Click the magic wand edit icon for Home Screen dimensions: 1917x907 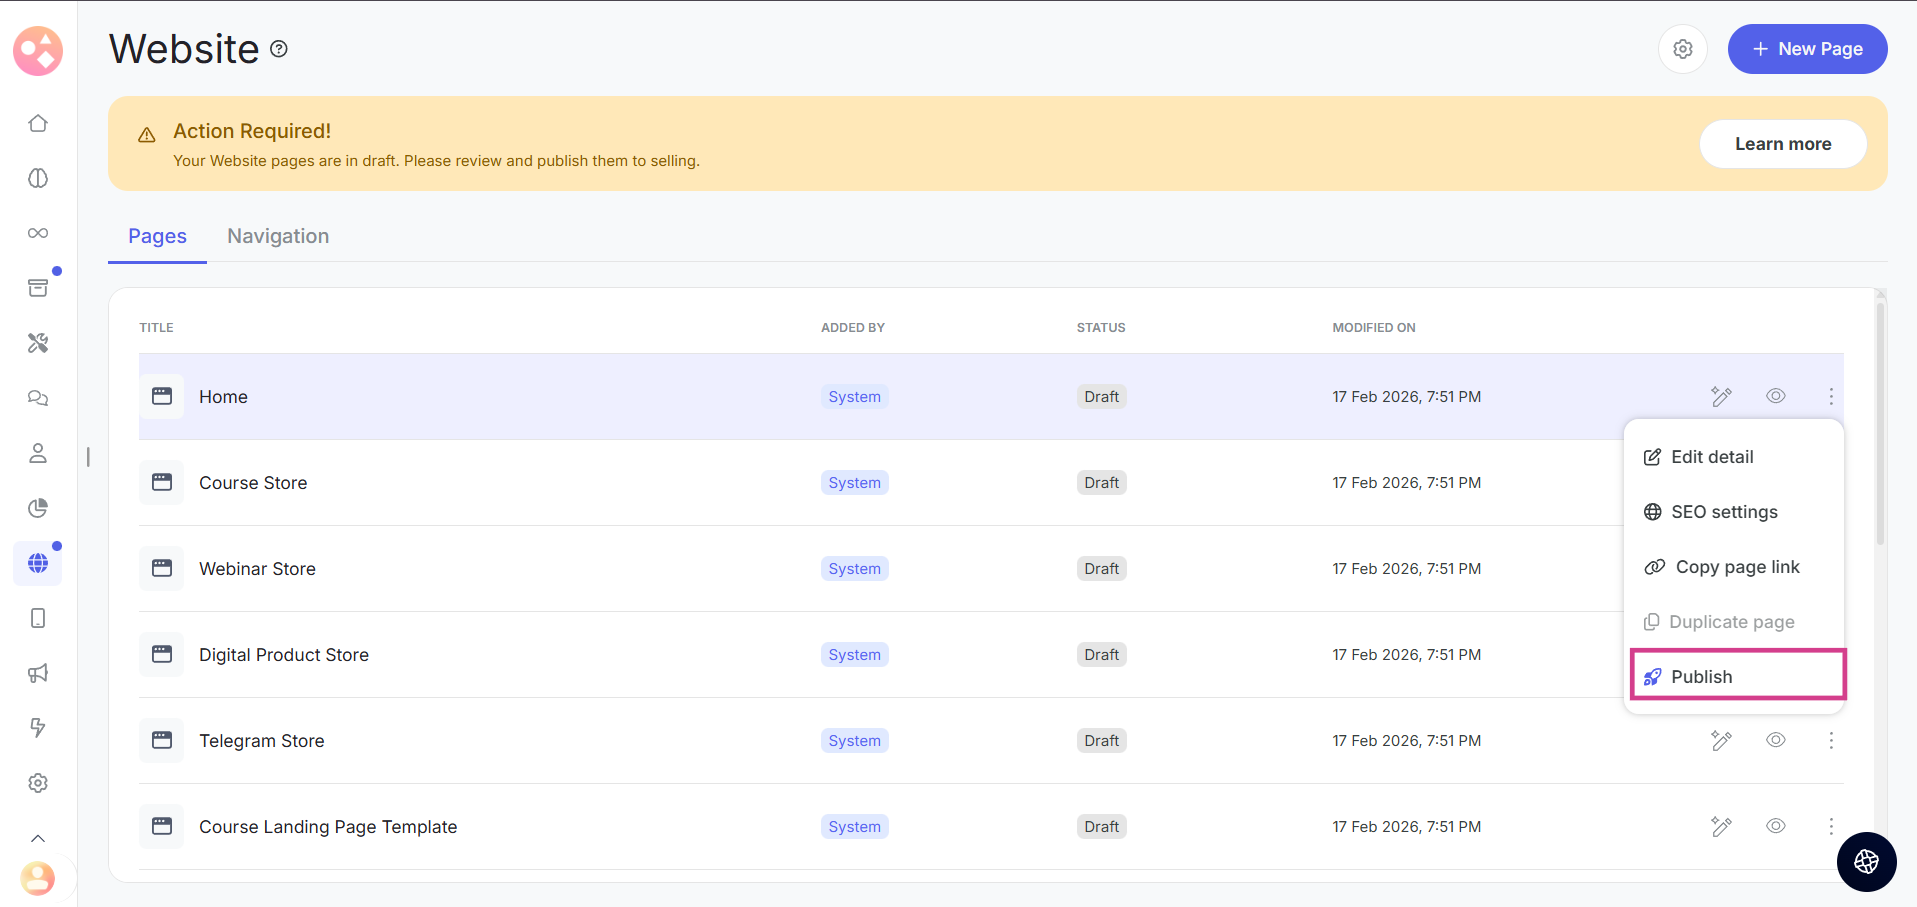(1721, 397)
